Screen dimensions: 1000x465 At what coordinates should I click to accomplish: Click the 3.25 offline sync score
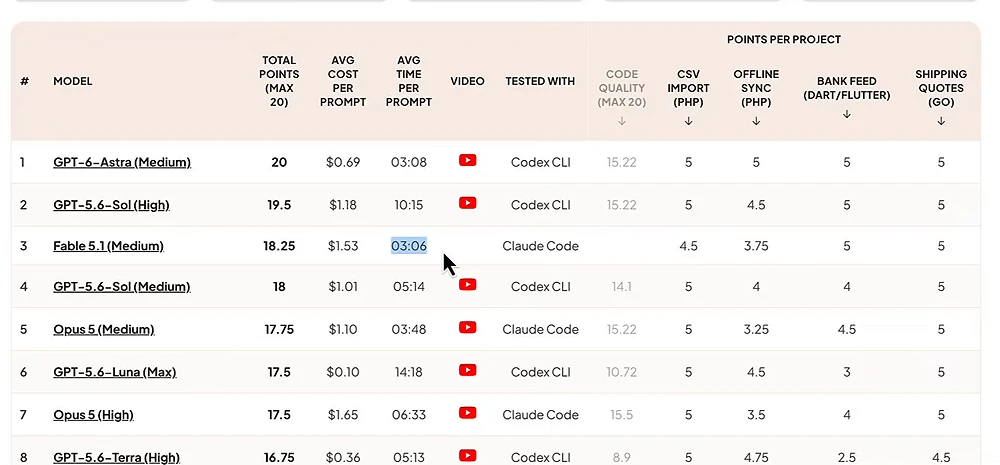(756, 329)
